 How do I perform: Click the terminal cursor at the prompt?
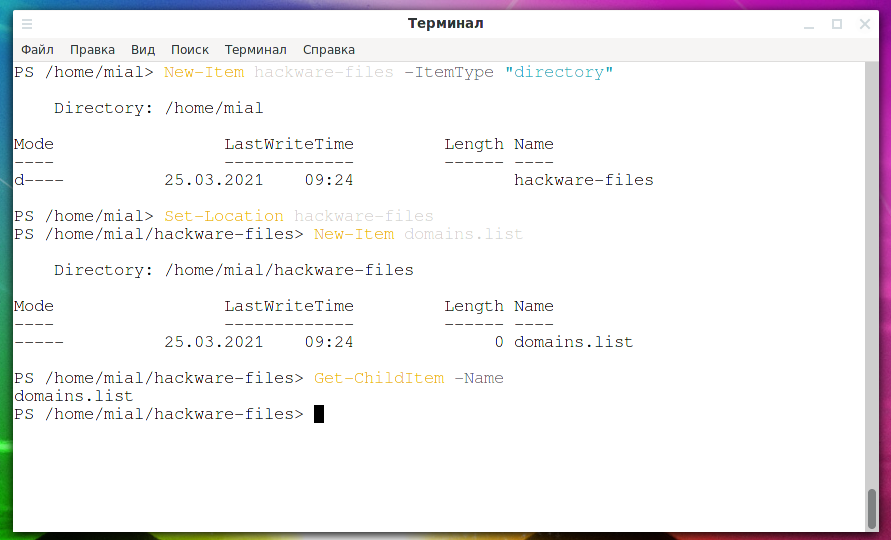coord(319,414)
